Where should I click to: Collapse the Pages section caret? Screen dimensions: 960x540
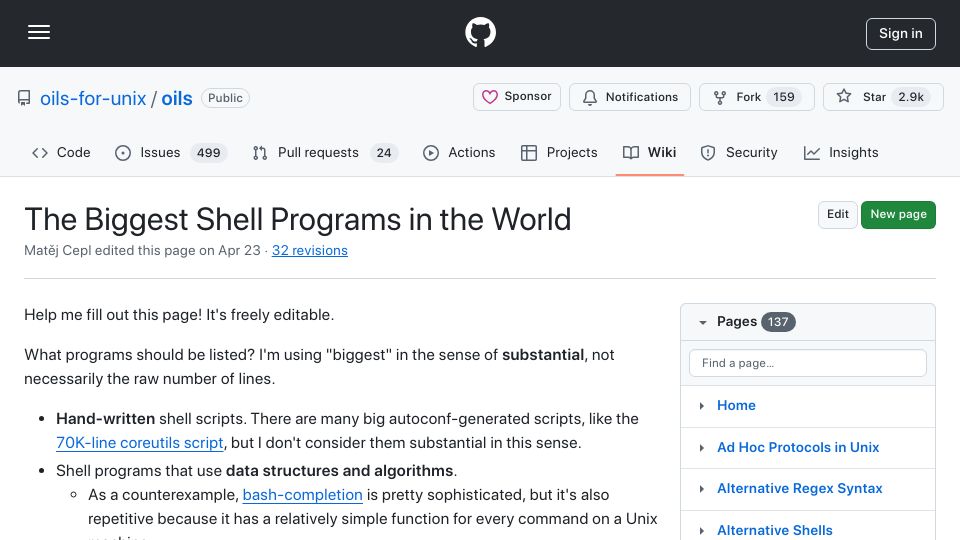coord(703,322)
